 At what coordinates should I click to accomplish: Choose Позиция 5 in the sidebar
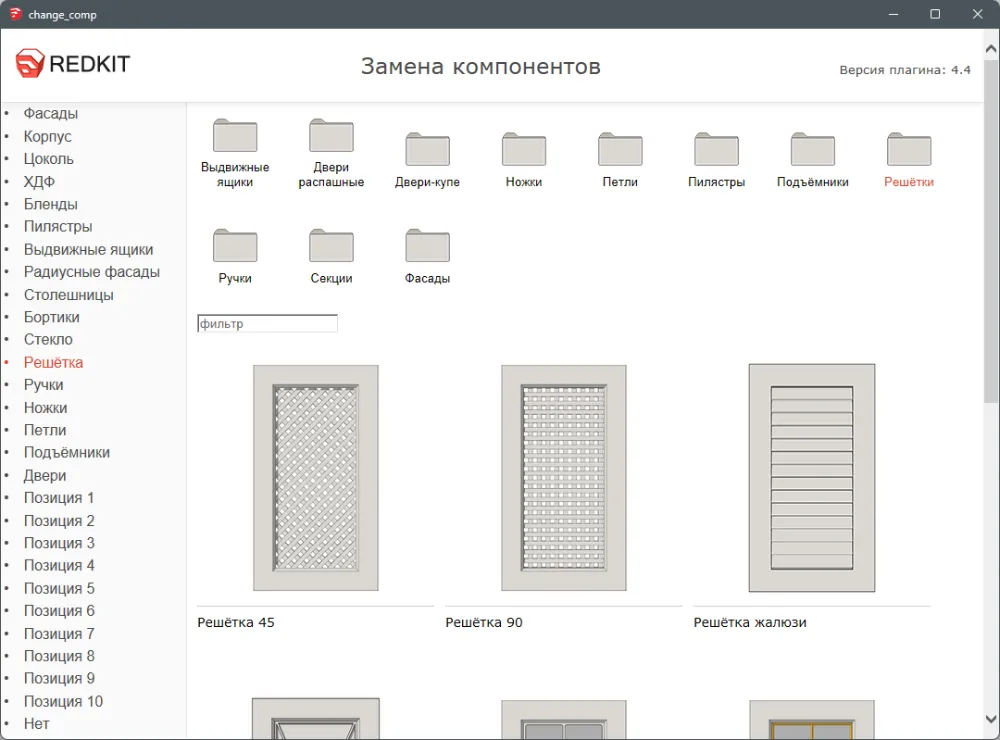click(x=59, y=588)
